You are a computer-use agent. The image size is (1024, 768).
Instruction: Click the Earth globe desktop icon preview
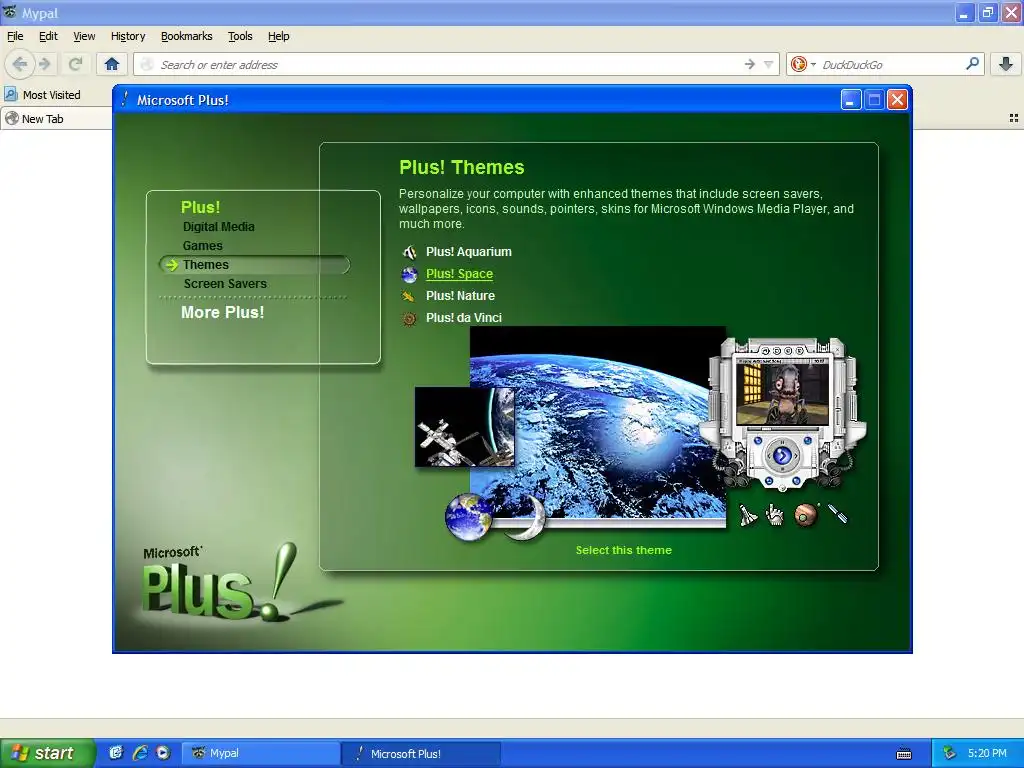click(469, 517)
